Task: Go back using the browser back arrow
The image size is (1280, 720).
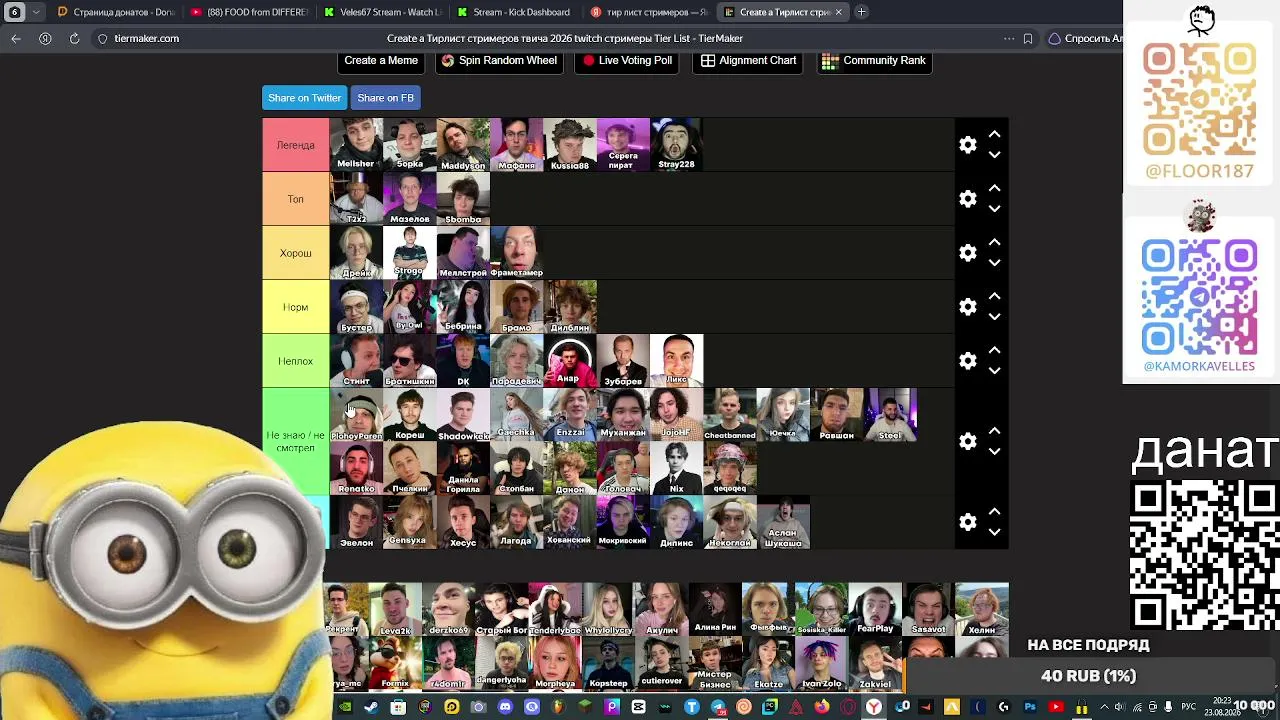Action: (x=16, y=38)
